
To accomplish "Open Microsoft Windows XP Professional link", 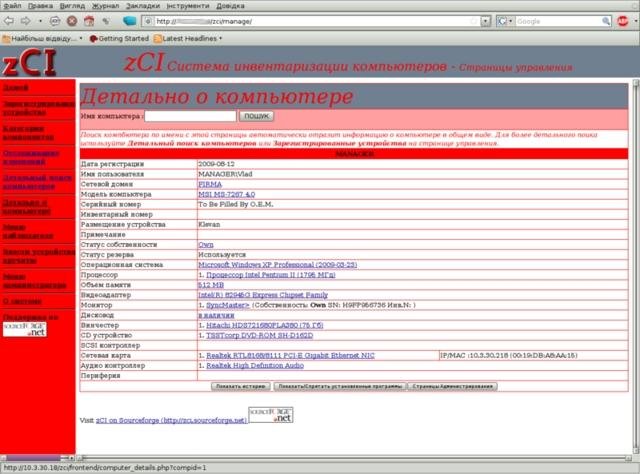I will click(x=278, y=265).
